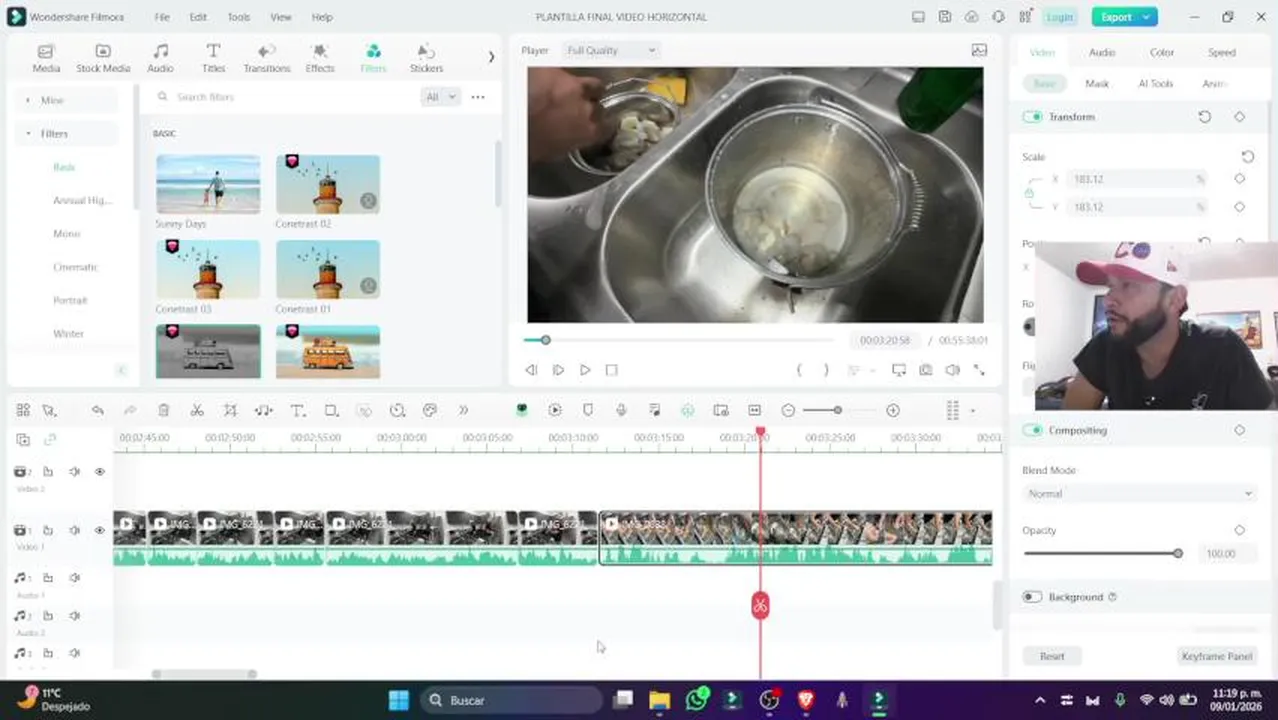Open the View menu

[281, 17]
